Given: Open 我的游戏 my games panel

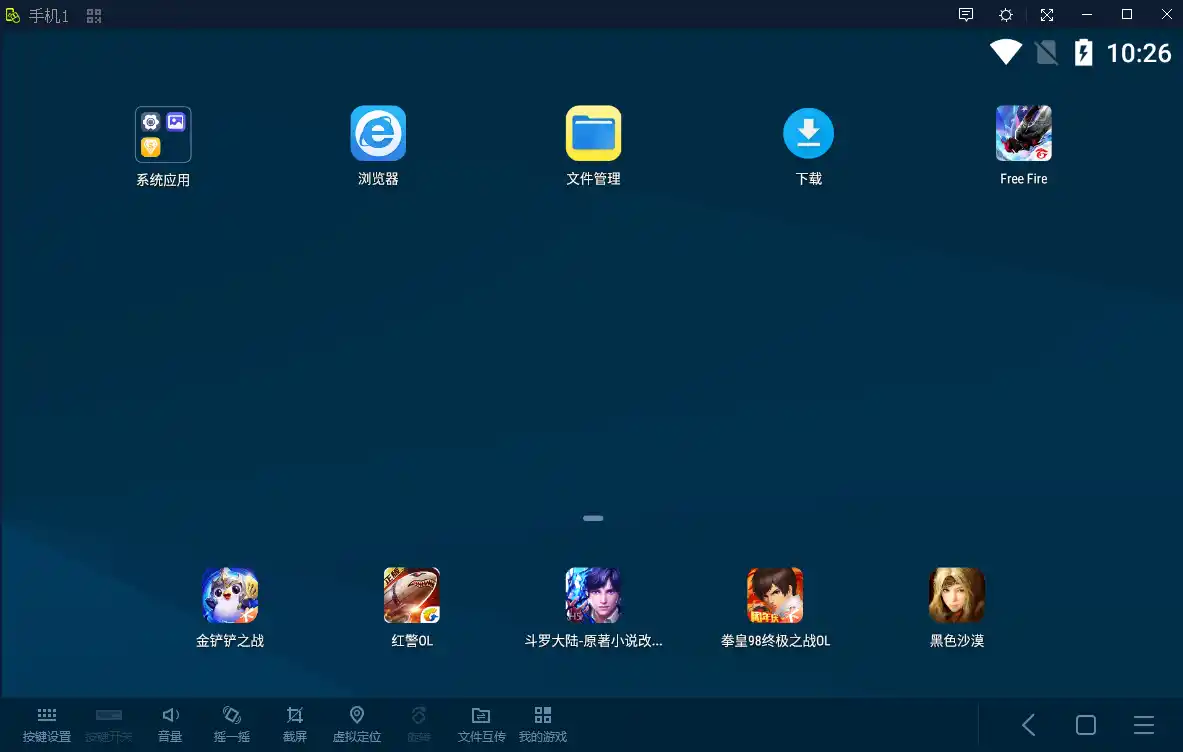Looking at the screenshot, I should pyautogui.click(x=542, y=722).
